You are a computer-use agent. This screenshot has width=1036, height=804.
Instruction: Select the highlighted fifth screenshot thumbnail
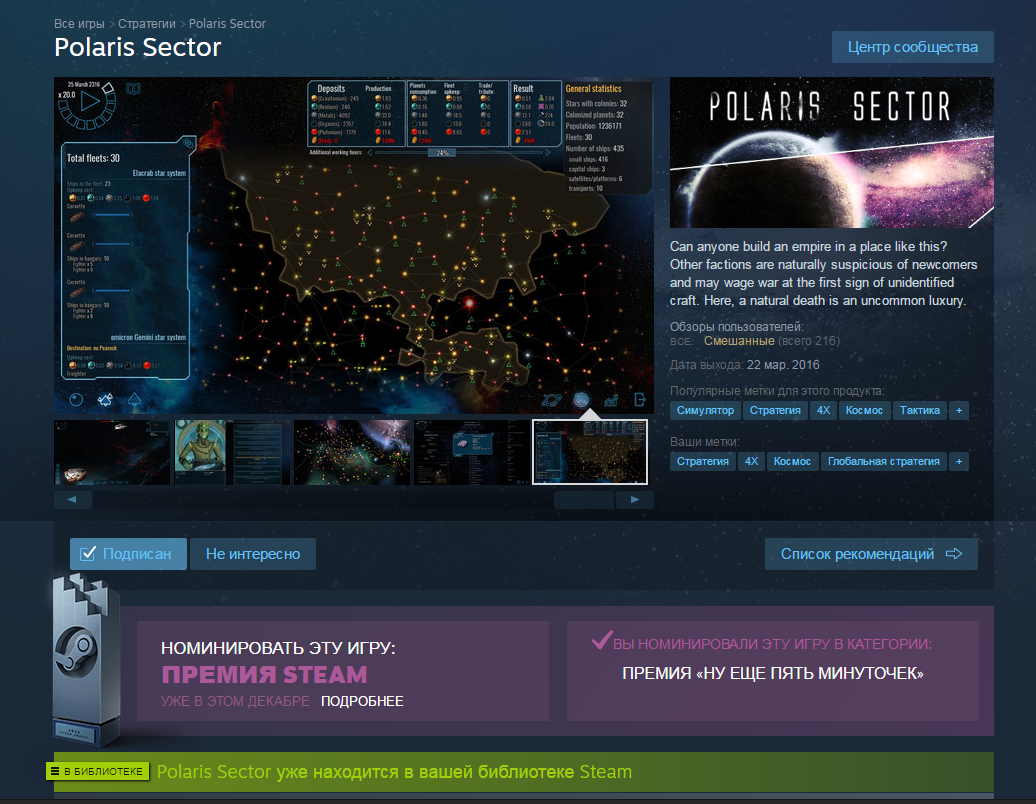590,453
